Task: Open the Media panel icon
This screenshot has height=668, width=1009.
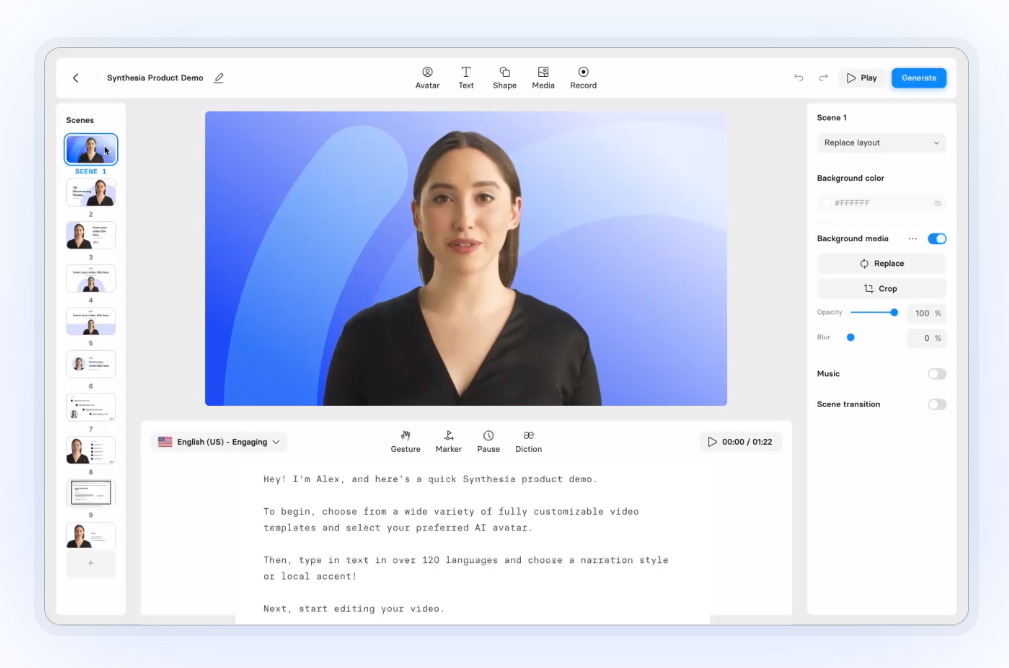Action: pyautogui.click(x=543, y=78)
